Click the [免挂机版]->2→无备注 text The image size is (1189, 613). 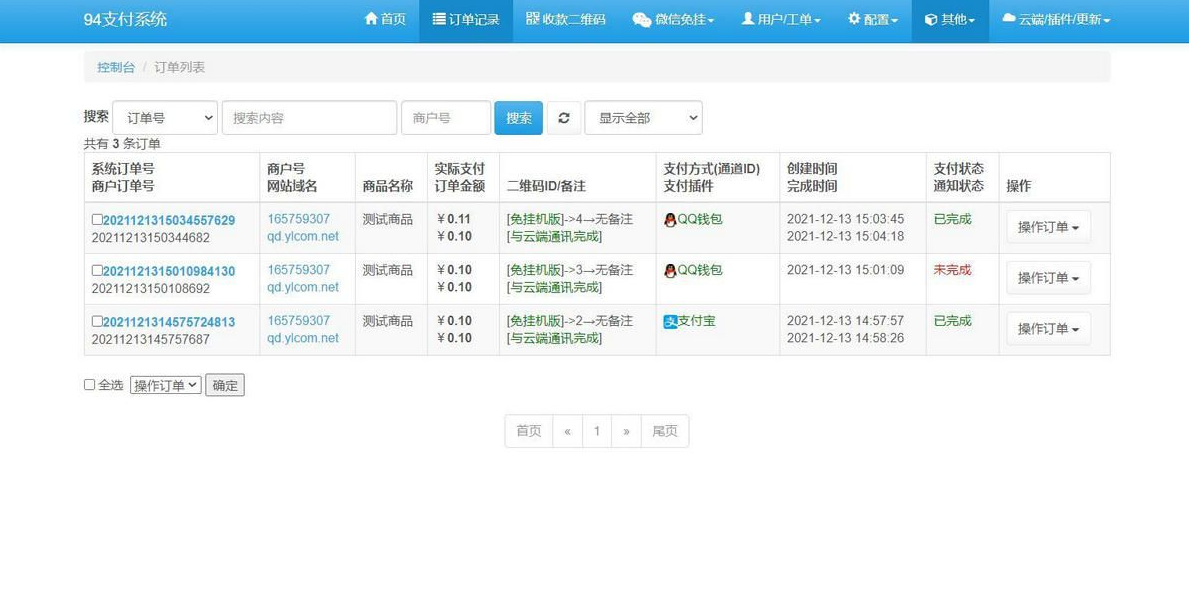[x=569, y=321]
